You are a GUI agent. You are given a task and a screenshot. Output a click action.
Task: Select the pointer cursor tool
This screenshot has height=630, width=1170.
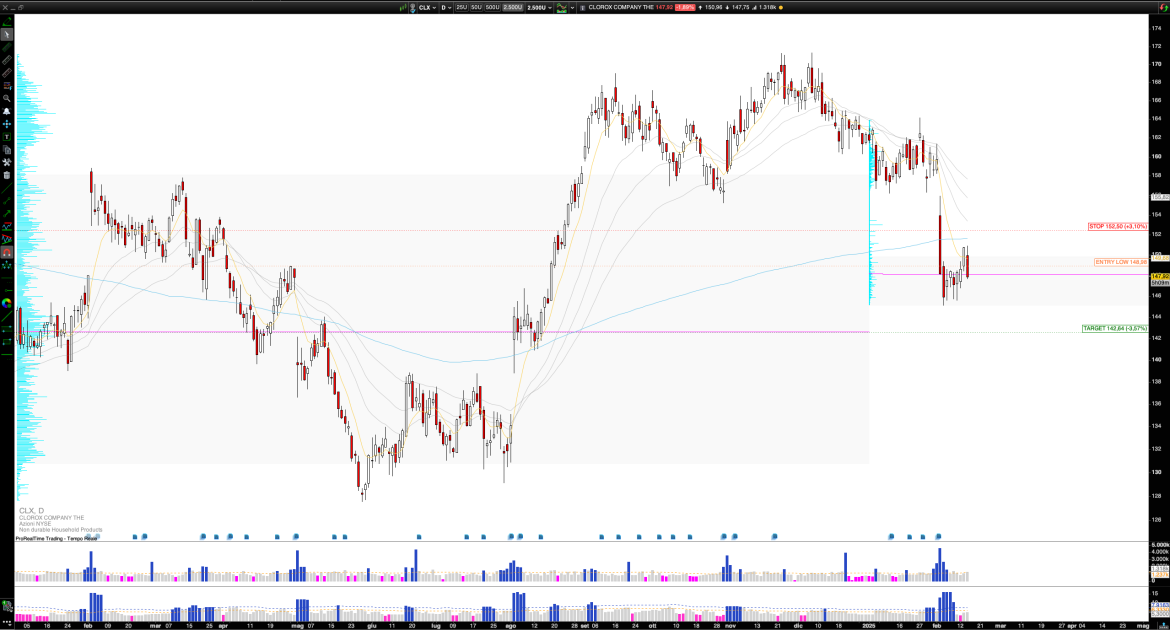pos(6,35)
